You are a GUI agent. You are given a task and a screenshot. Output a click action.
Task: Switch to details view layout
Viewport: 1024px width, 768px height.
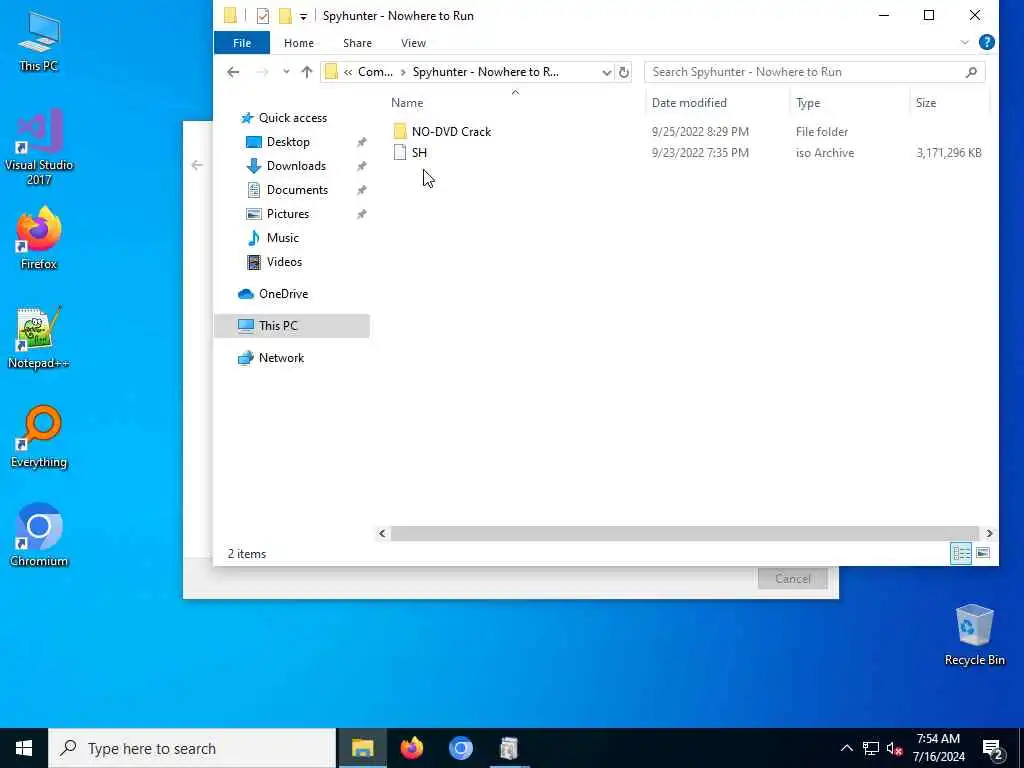(961, 553)
